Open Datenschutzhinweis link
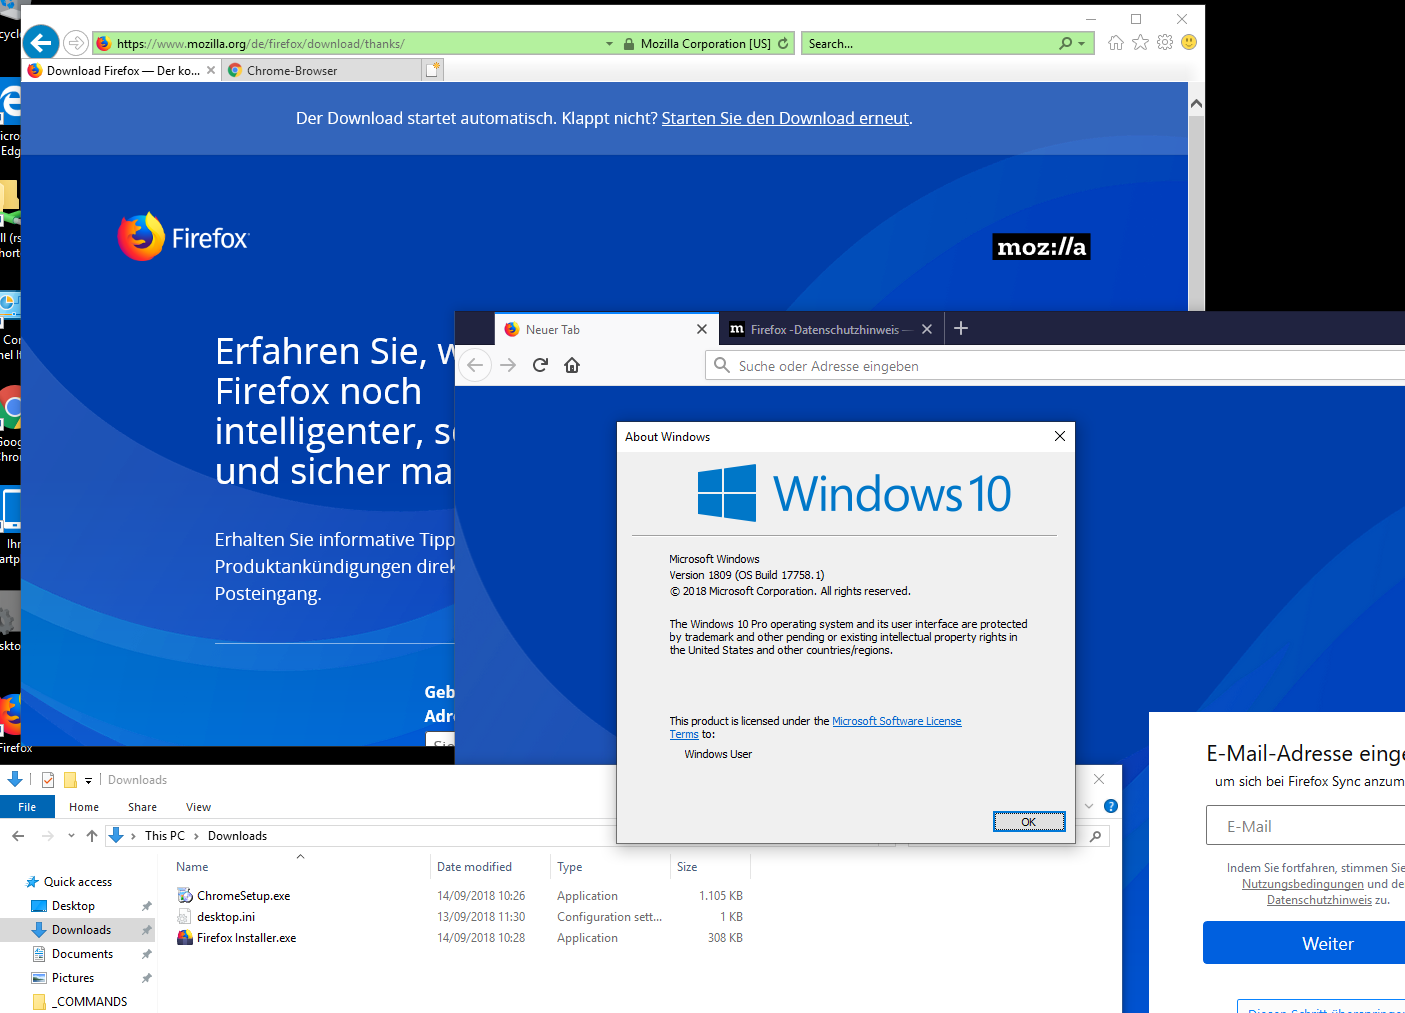 click(1319, 900)
